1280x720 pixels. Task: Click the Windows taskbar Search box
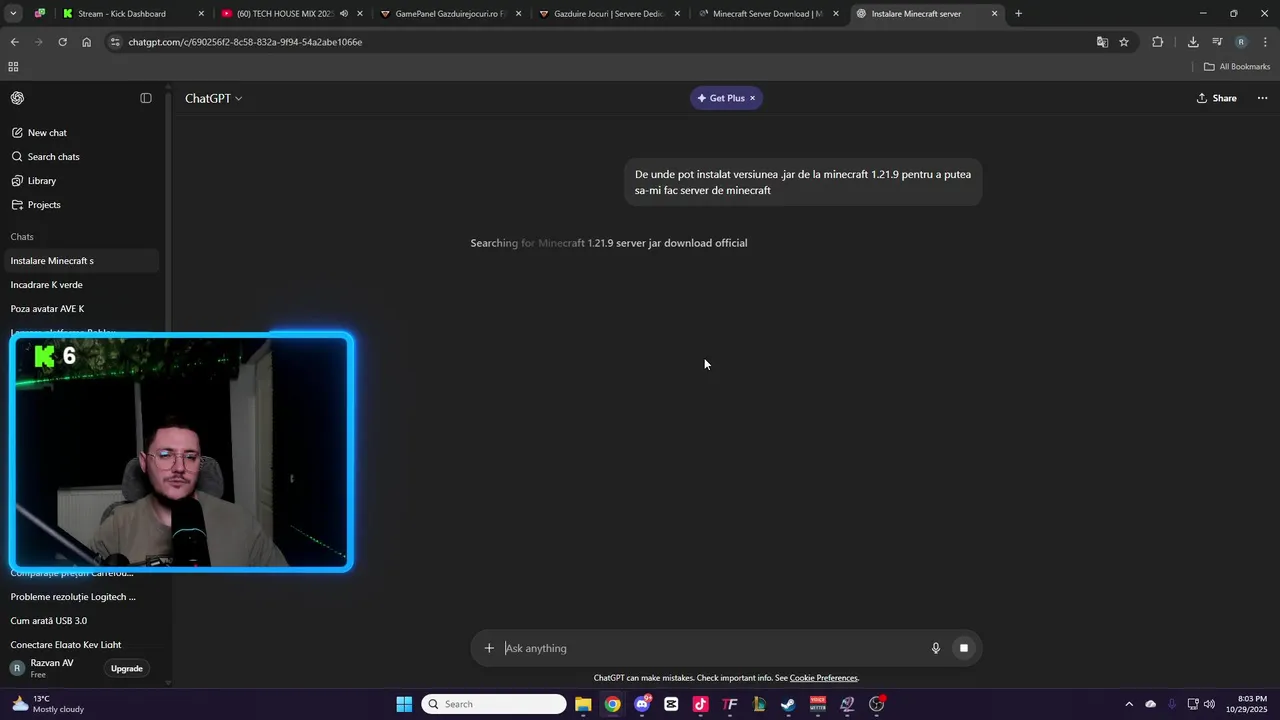tap(494, 704)
